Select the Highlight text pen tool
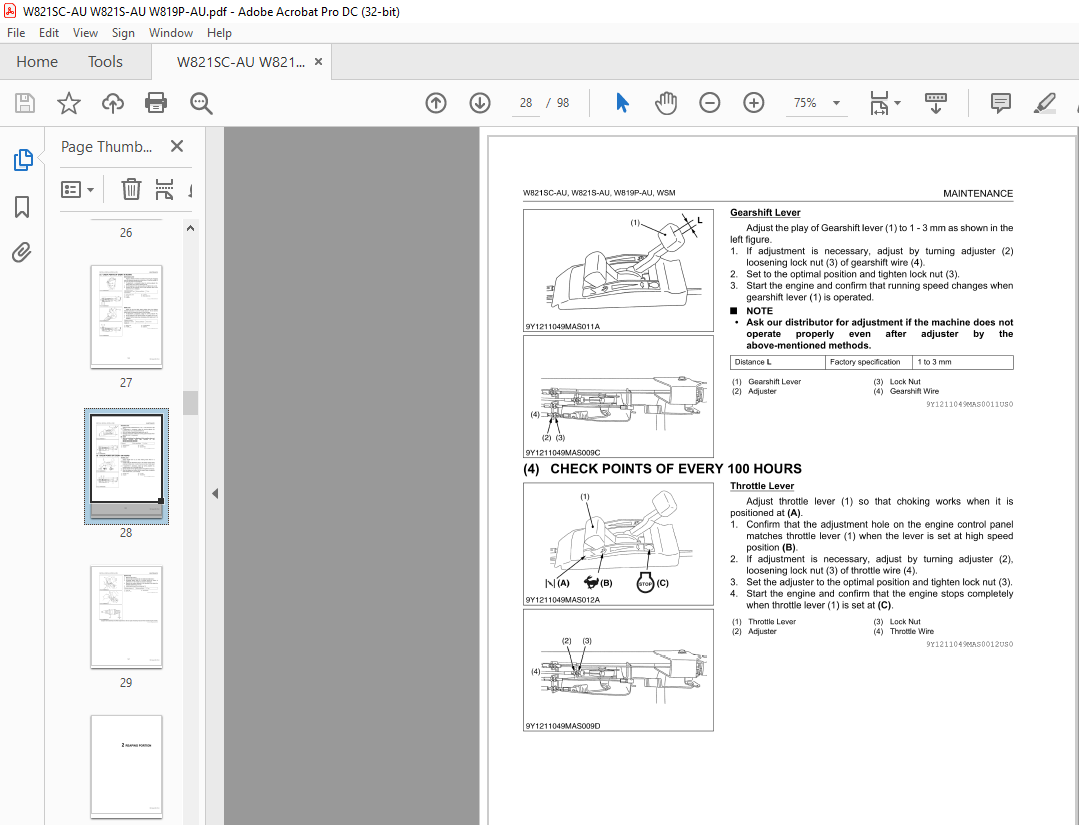Viewport: 1079px width, 825px height. click(x=1045, y=103)
